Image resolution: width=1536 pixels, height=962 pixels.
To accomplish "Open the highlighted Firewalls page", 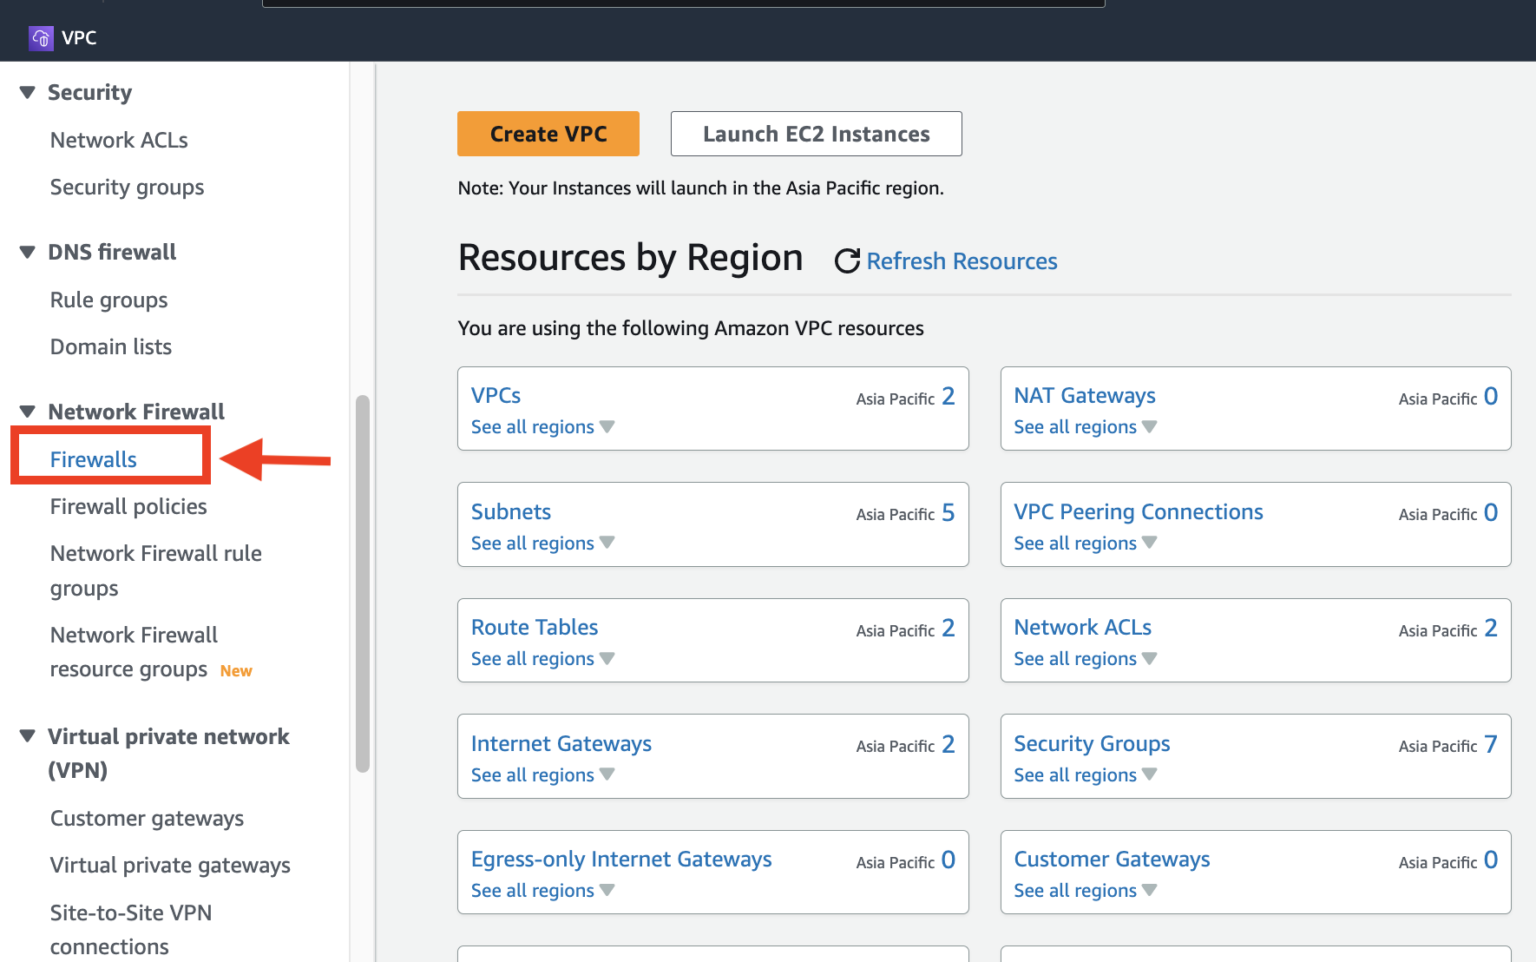I will click(x=93, y=459).
